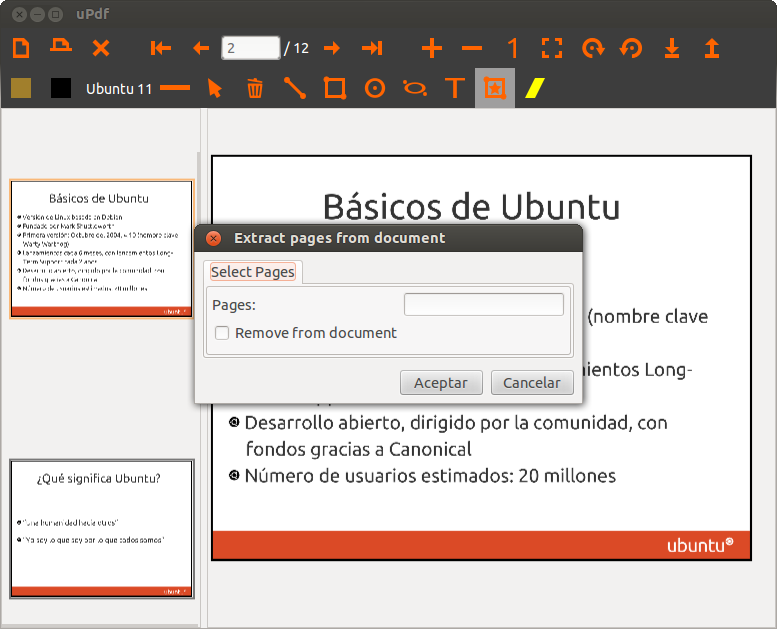Select the stamp image tool

[x=495, y=88]
